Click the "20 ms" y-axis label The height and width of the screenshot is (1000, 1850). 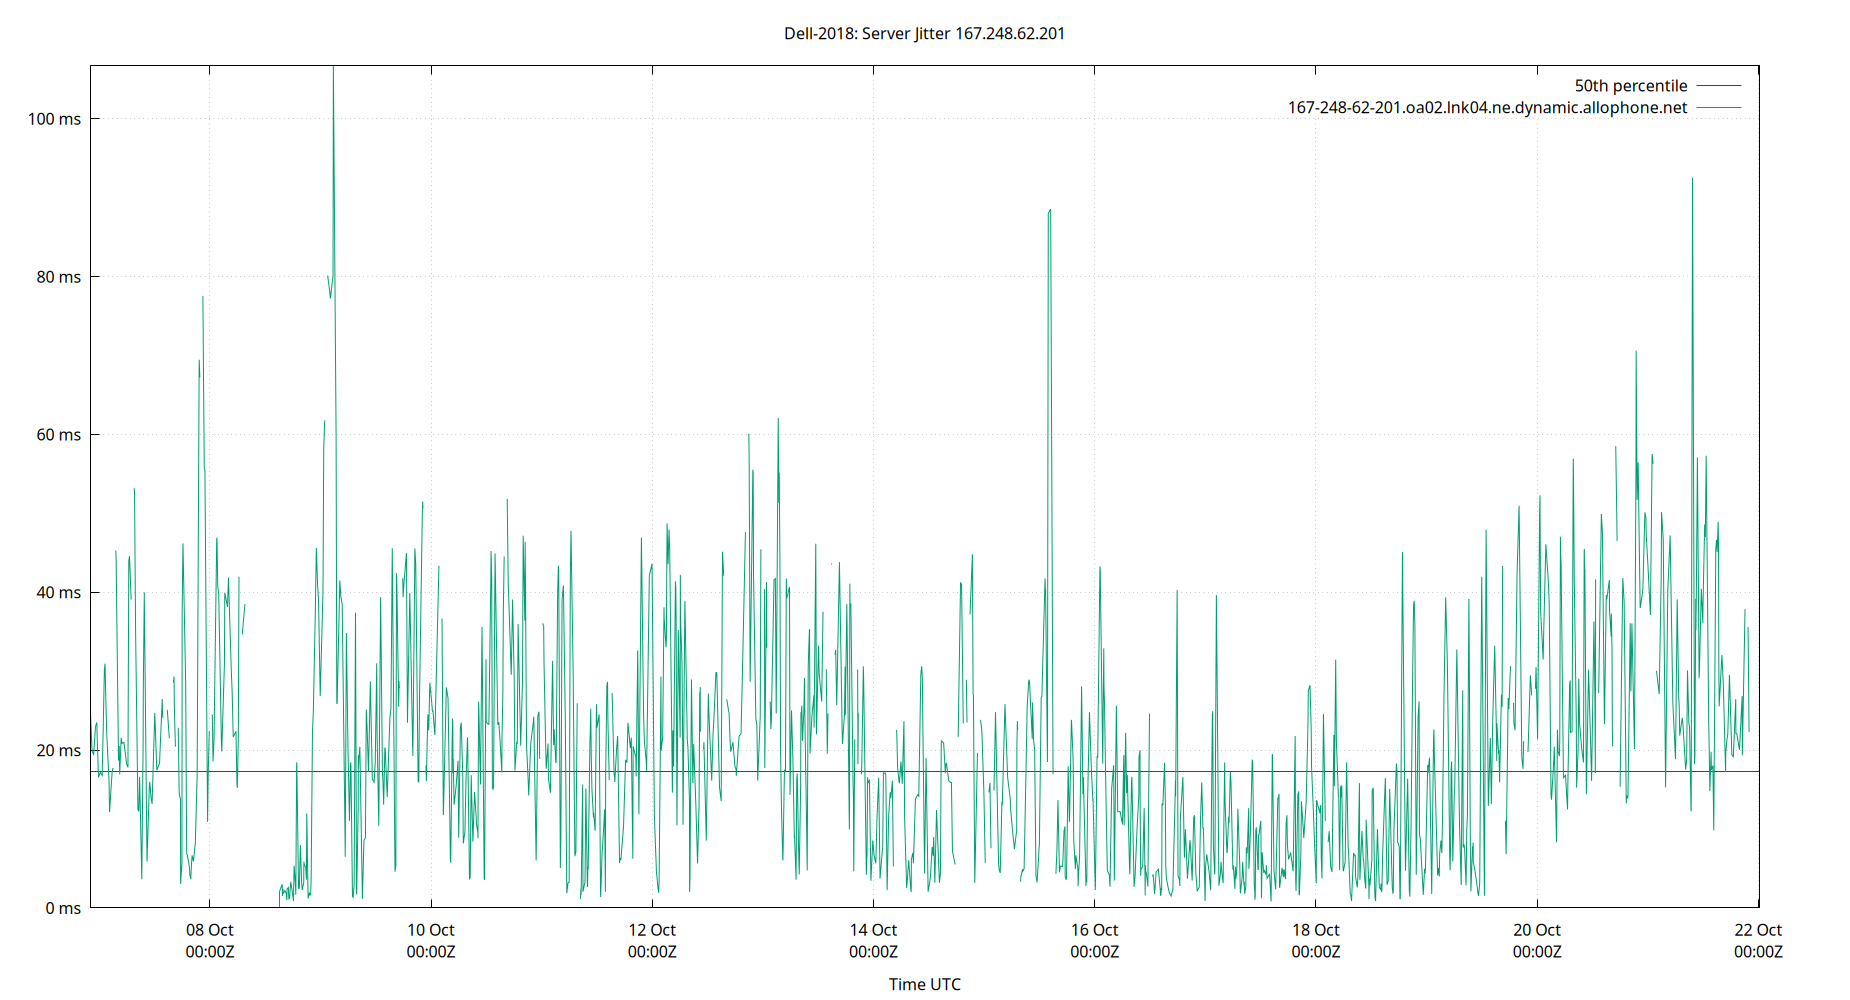pyautogui.click(x=59, y=750)
